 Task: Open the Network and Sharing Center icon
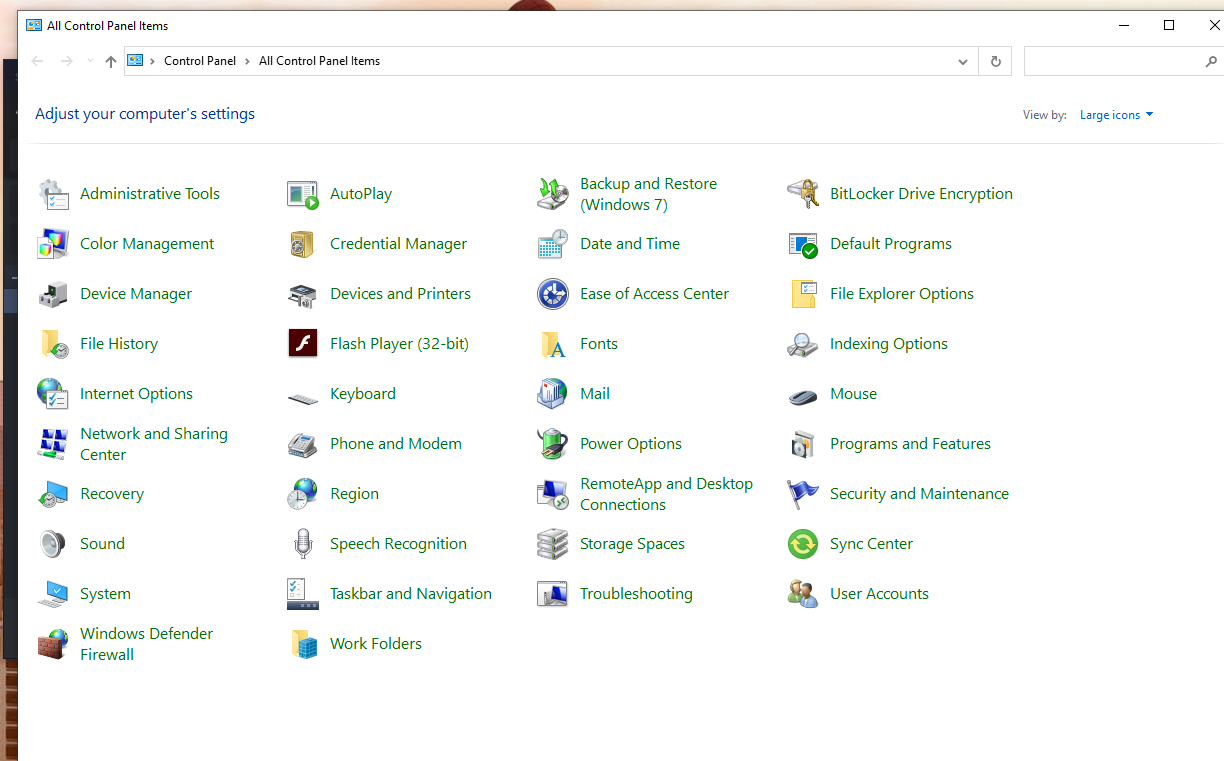(53, 444)
